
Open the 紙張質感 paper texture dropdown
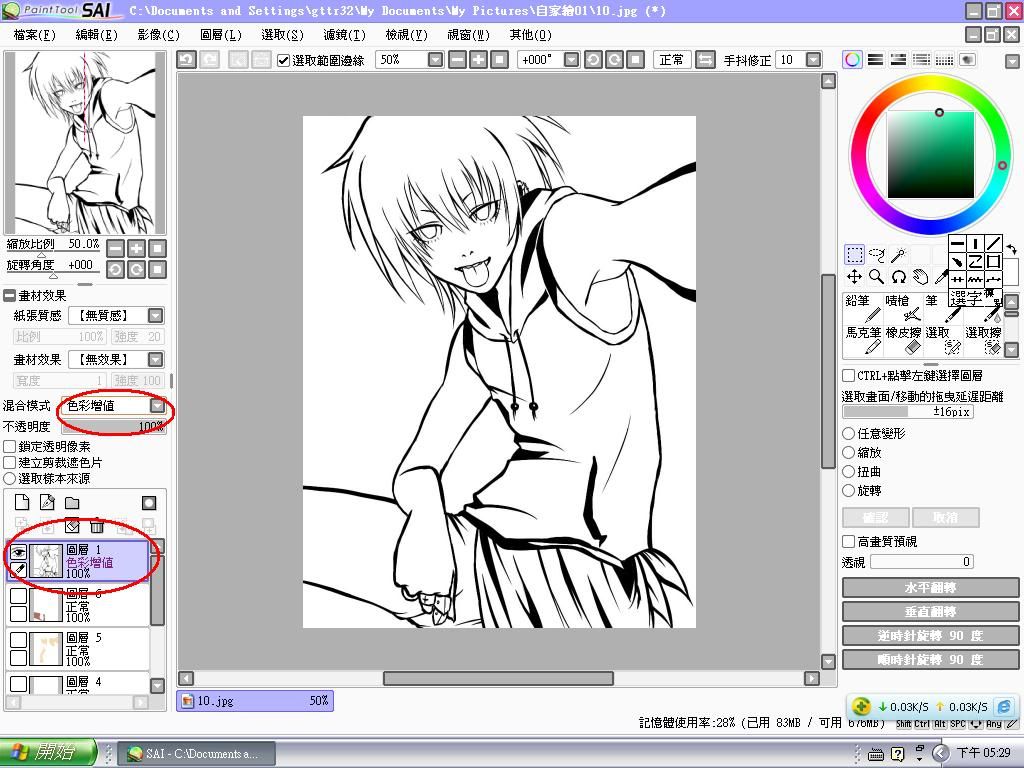point(155,315)
